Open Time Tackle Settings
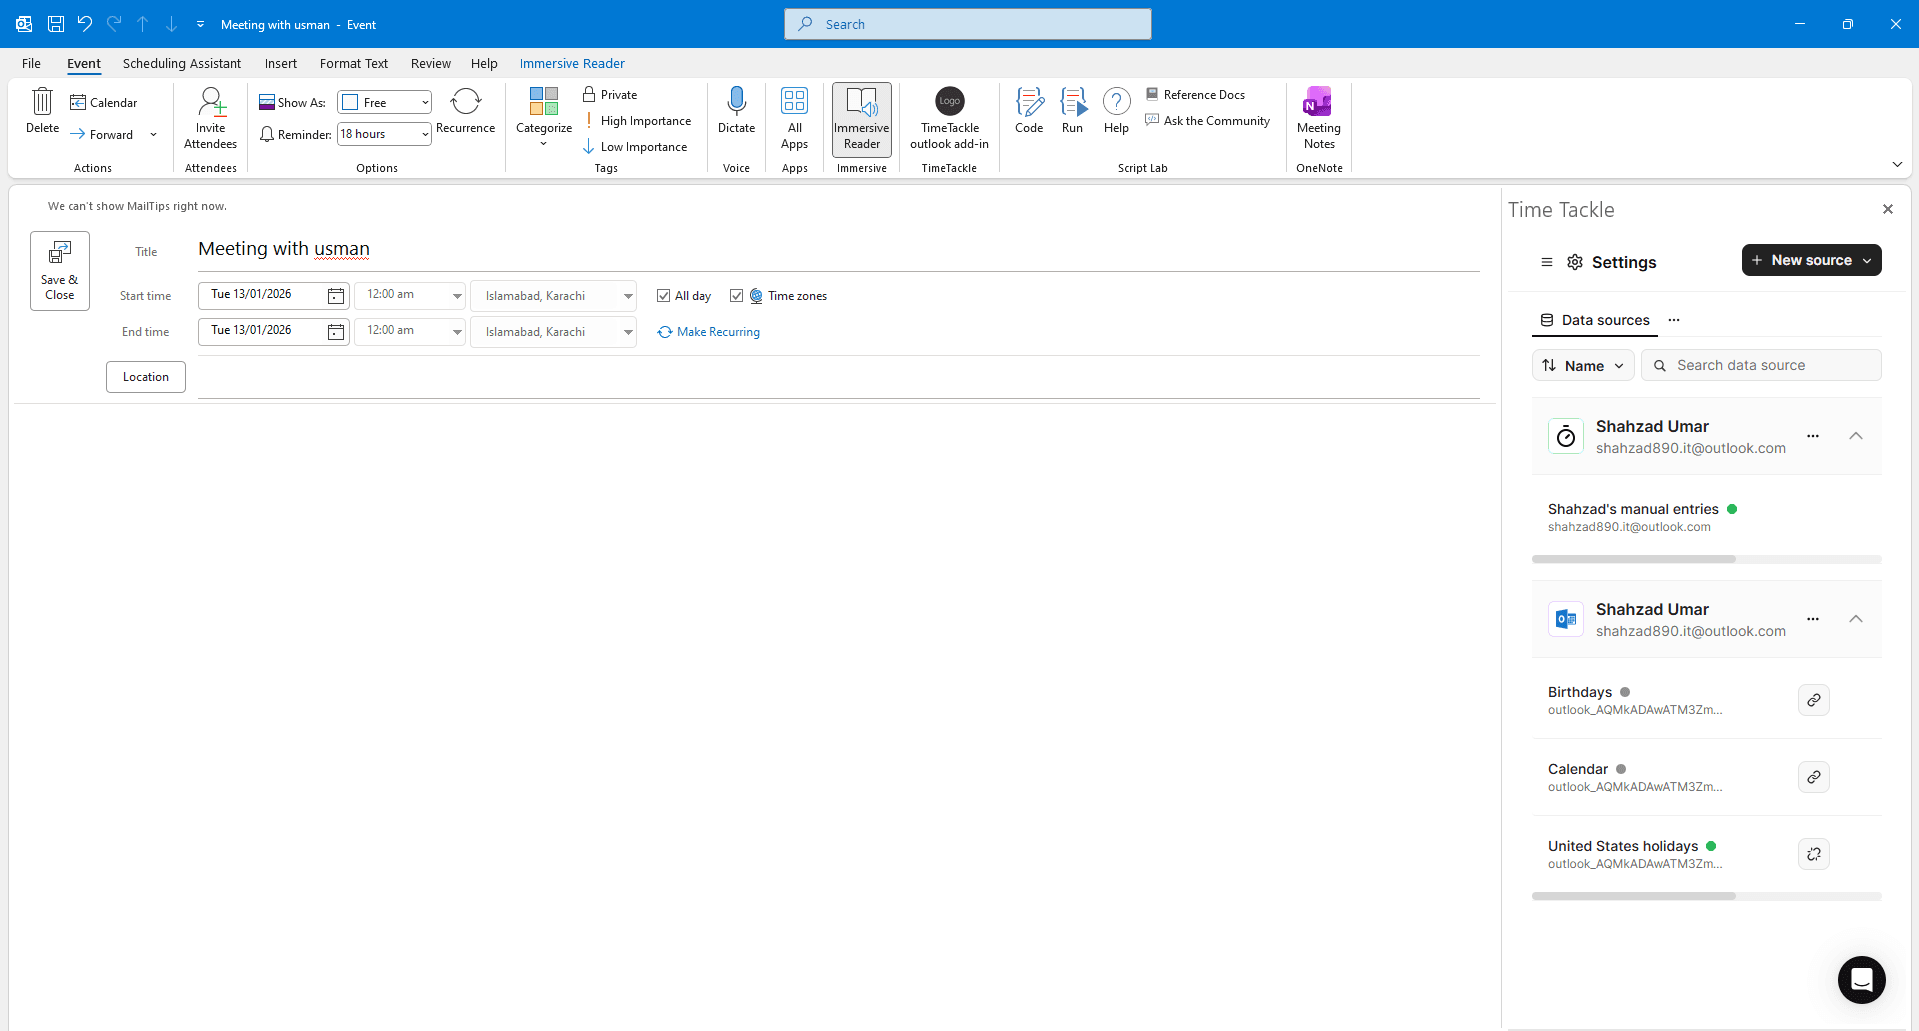 [x=1611, y=262]
